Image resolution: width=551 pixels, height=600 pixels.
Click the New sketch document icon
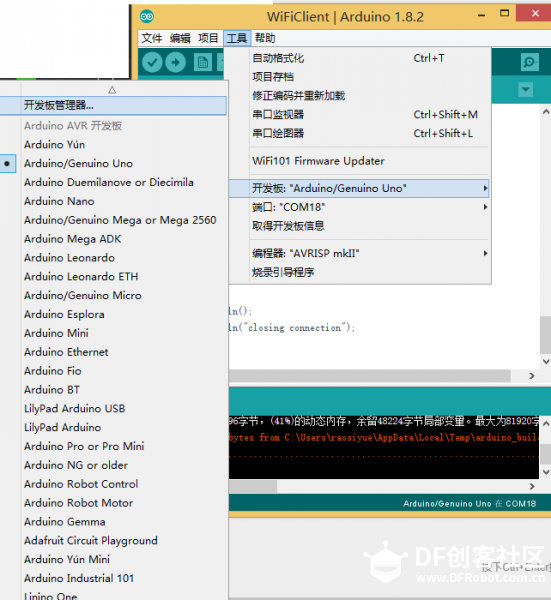pyautogui.click(x=203, y=62)
